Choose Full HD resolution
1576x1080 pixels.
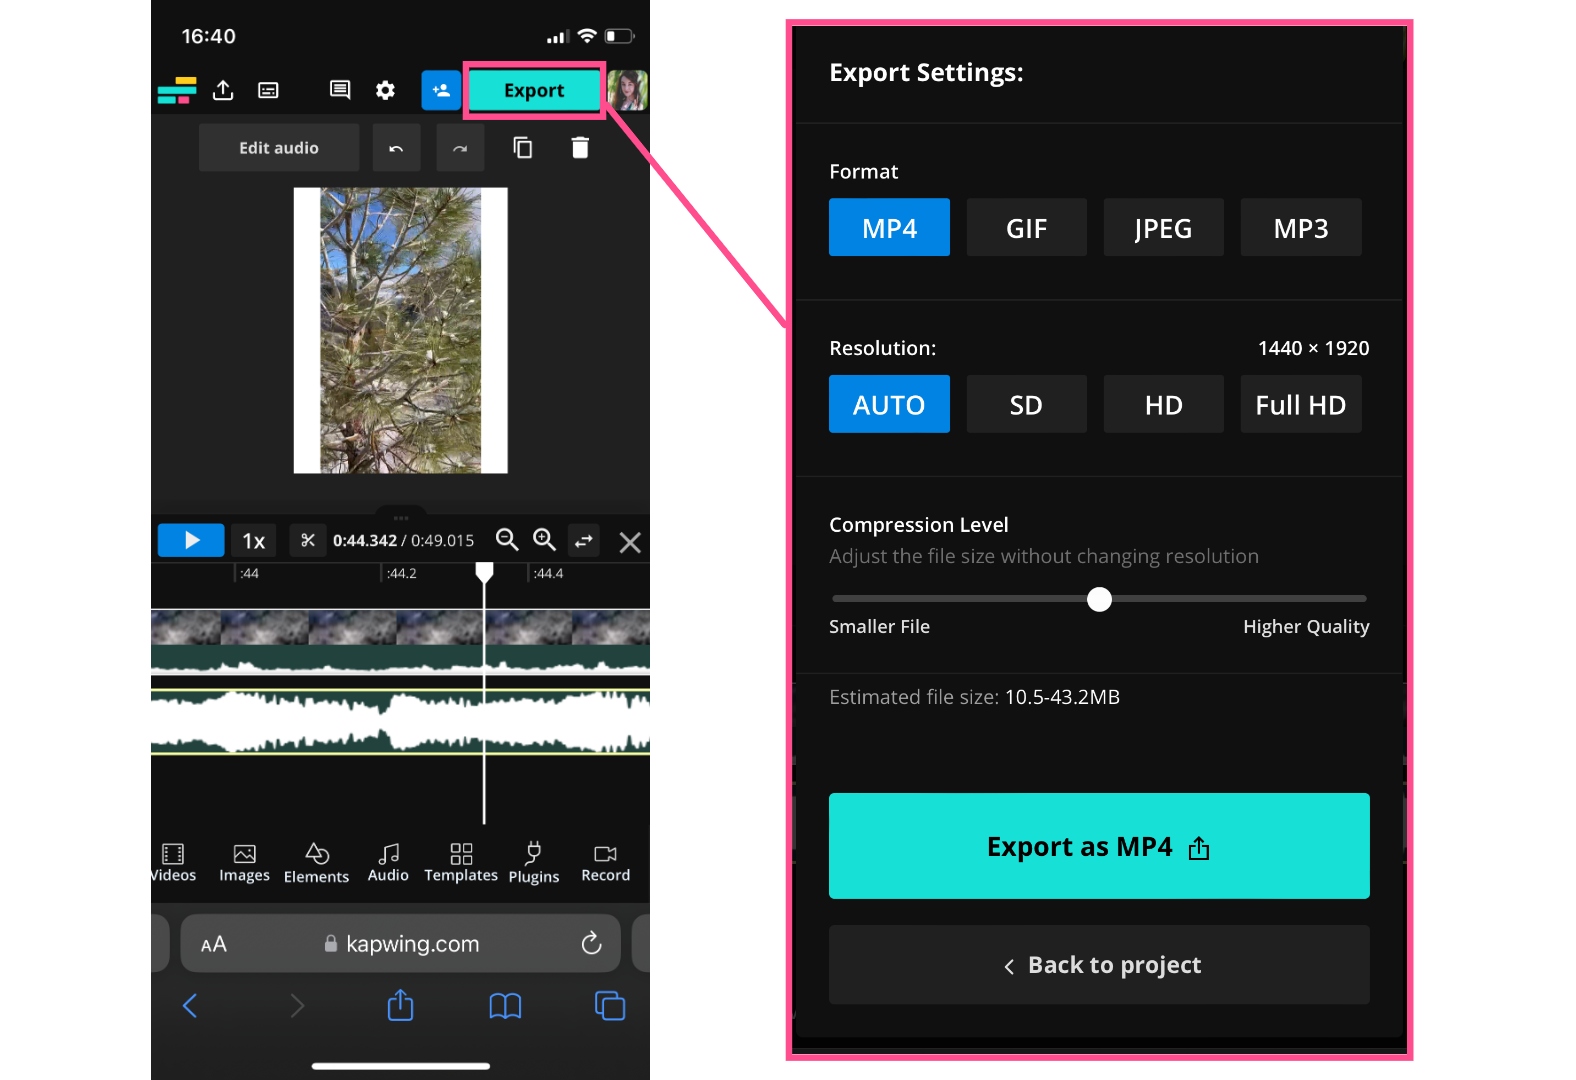click(x=1301, y=404)
